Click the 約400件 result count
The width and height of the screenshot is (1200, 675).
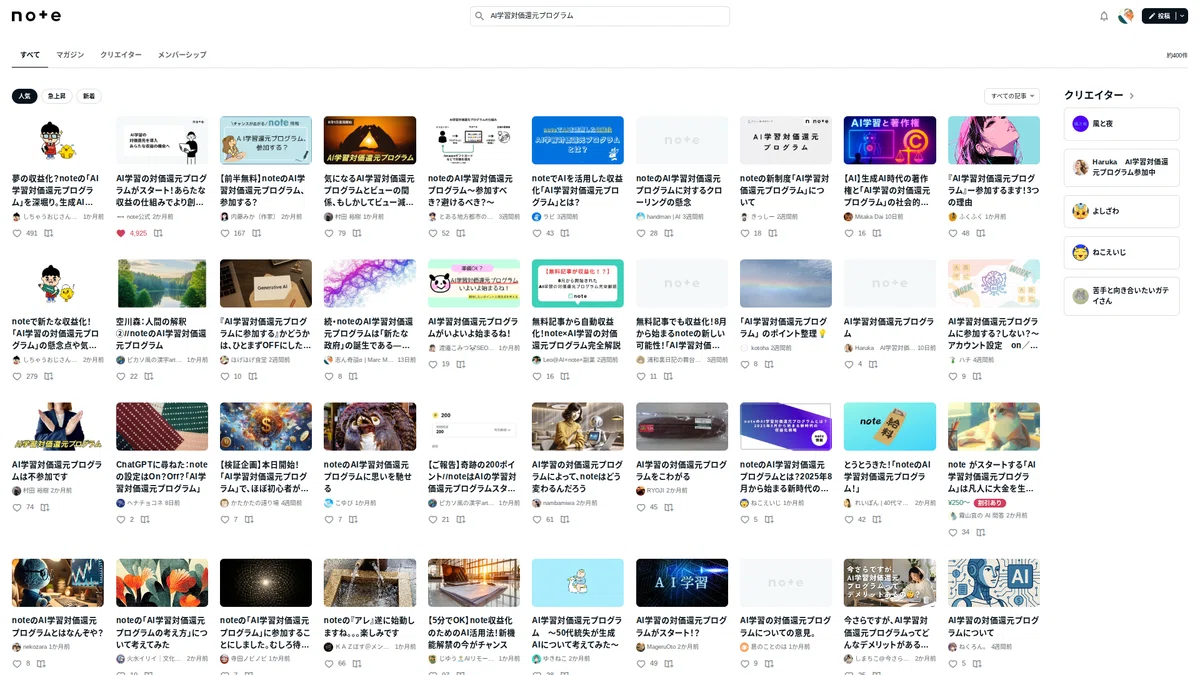click(1177, 56)
